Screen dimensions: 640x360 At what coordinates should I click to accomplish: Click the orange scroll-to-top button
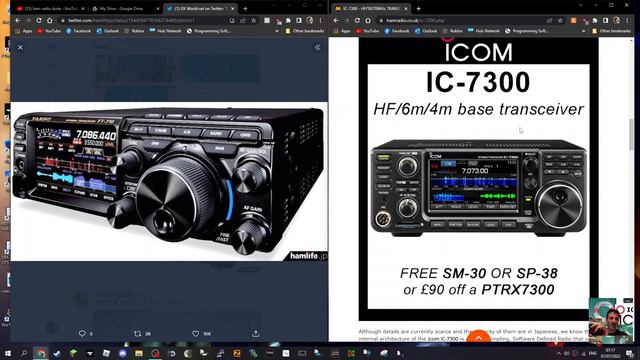coord(478,337)
